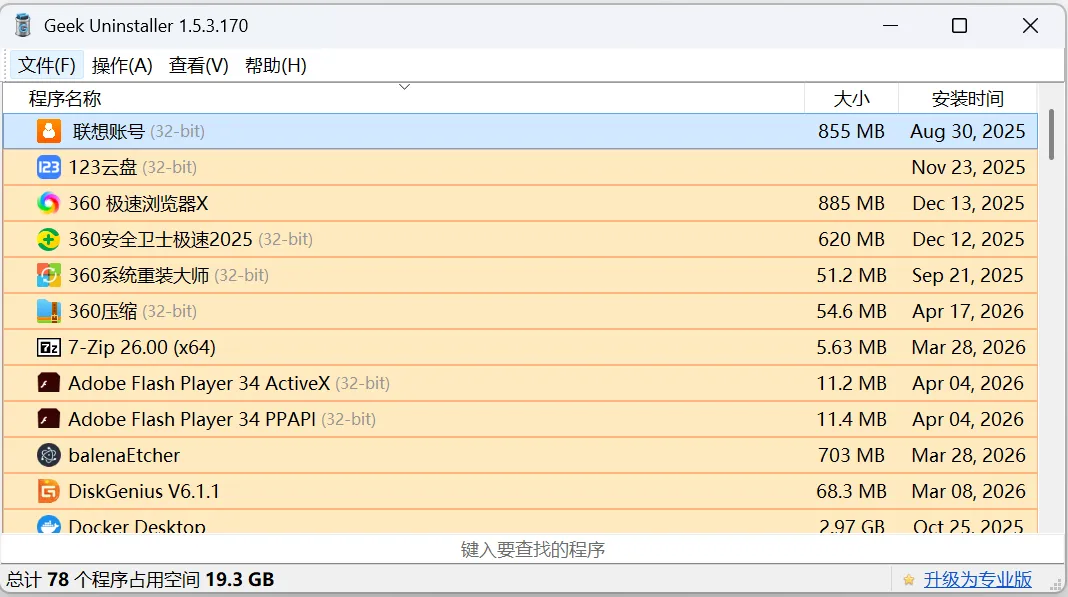The height and width of the screenshot is (597, 1068).
Task: Click the 123云盘 blue icon
Action: coord(48,167)
